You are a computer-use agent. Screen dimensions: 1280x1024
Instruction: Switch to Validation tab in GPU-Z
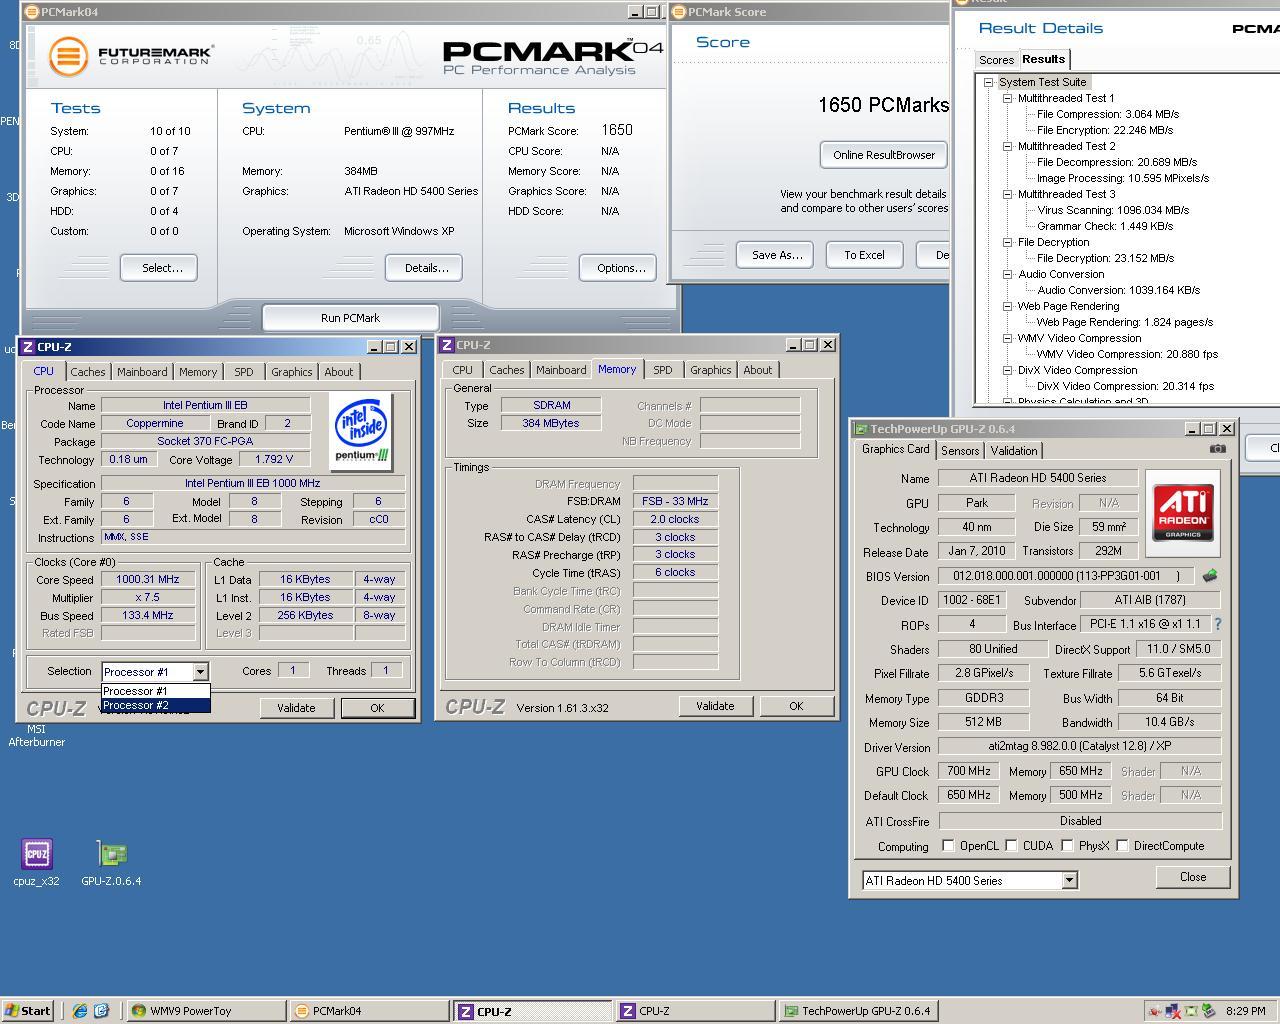(1014, 451)
